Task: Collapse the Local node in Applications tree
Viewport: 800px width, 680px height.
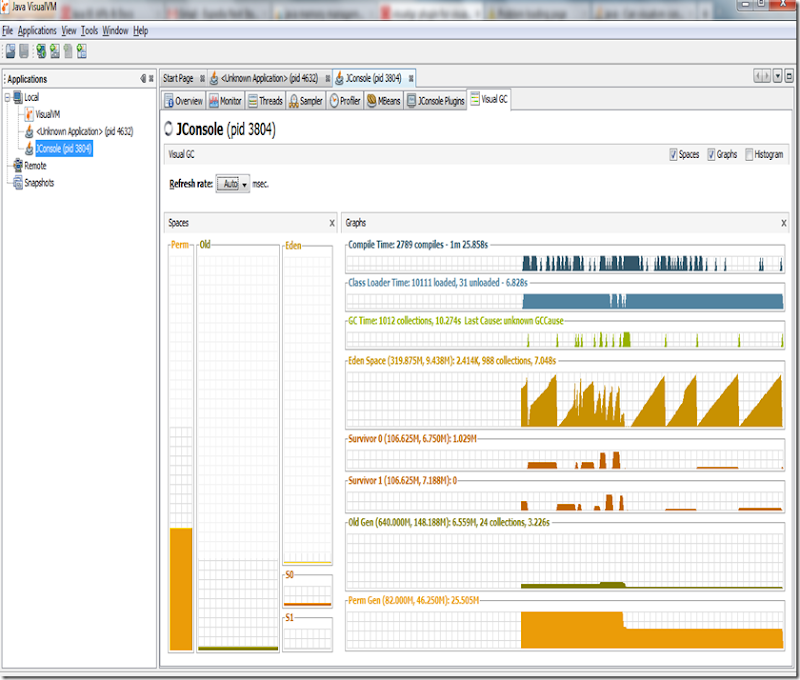Action: (7, 97)
